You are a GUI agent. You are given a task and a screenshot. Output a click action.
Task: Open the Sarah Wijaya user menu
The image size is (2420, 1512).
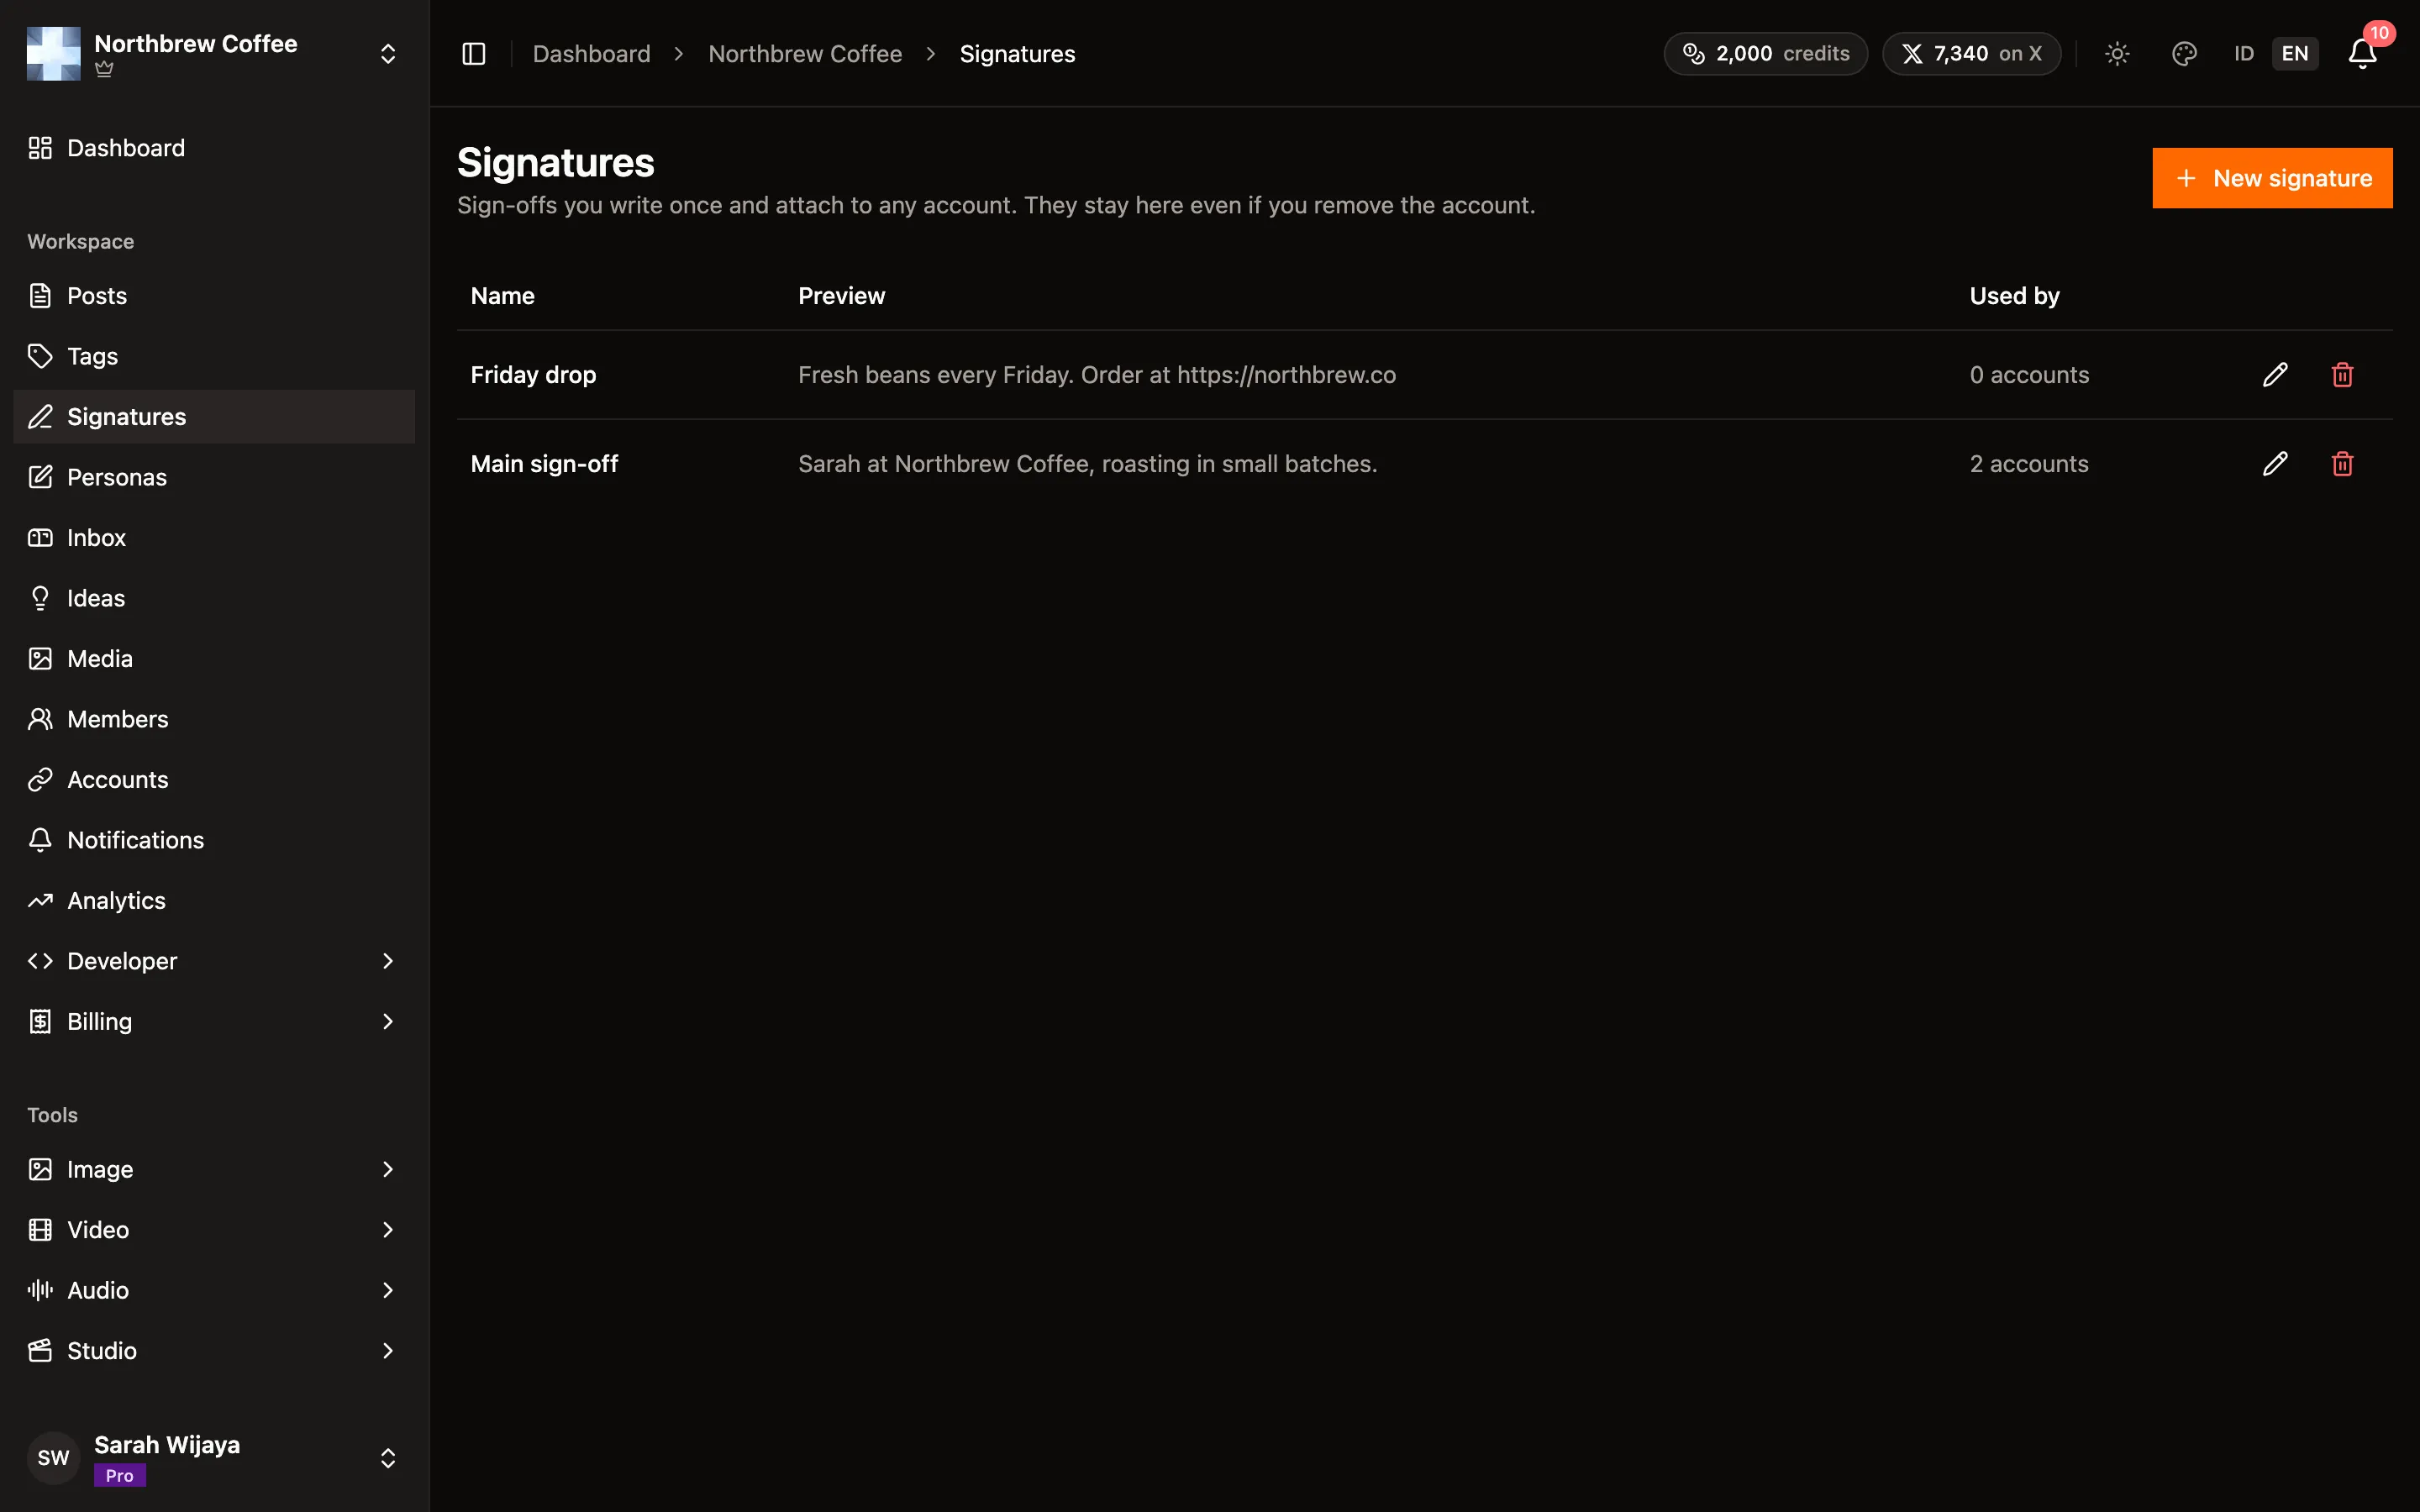pyautogui.click(x=214, y=1458)
